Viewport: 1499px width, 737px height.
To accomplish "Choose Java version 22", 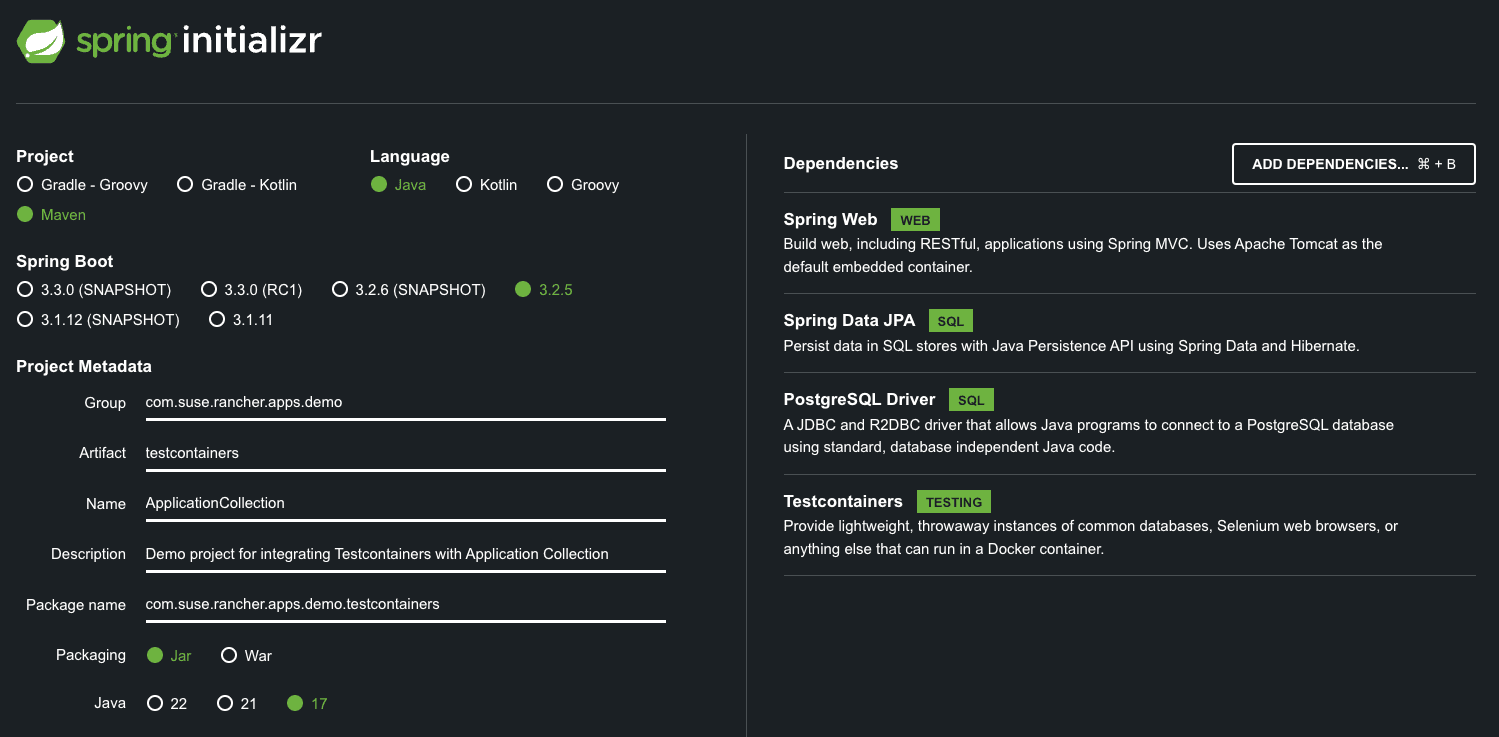I will [155, 704].
